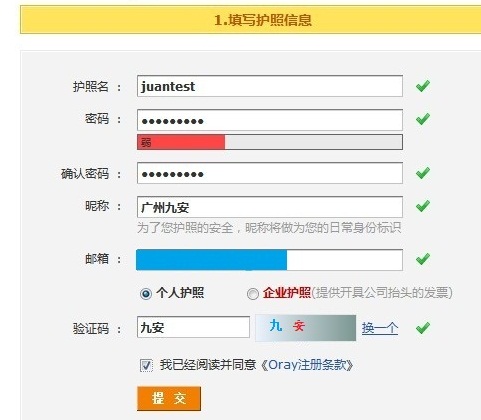Toggle the 我已经阅读并同意 checkbox
Viewport: 481px width, 420px height.
coord(146,365)
